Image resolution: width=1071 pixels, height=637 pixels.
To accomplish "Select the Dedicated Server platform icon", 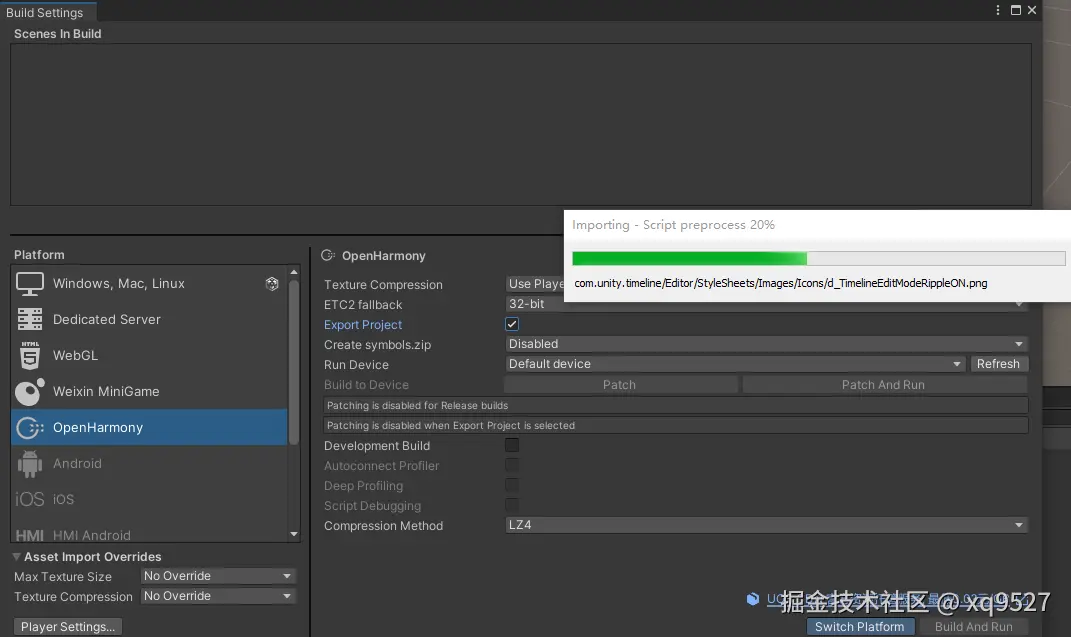I will tap(29, 320).
